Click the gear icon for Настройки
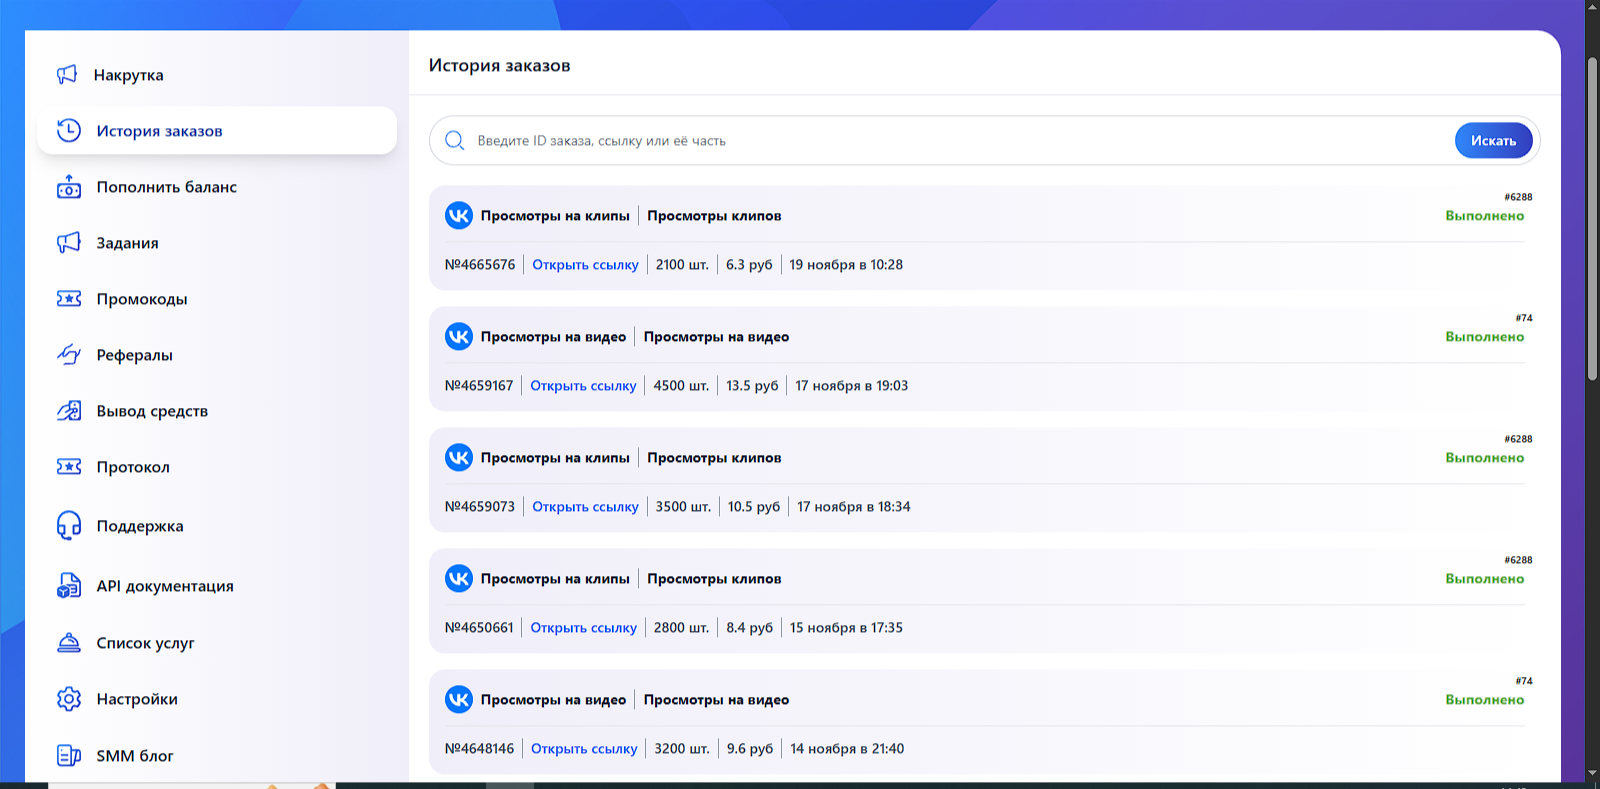Viewport: 1600px width, 789px height. [68, 699]
